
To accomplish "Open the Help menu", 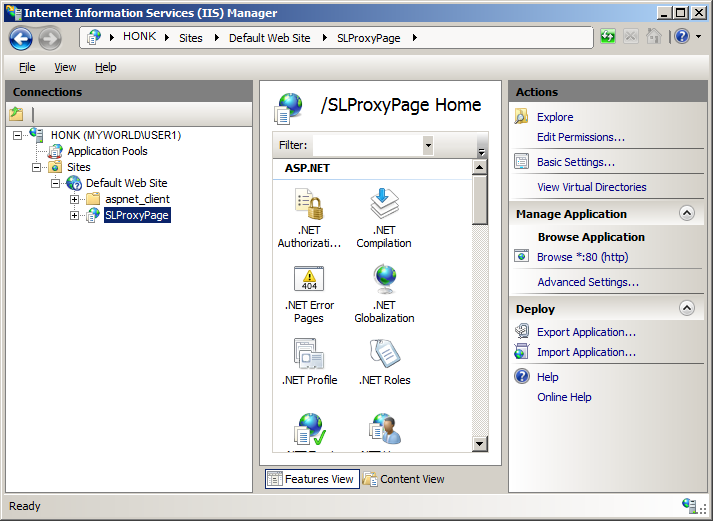I will (105, 67).
